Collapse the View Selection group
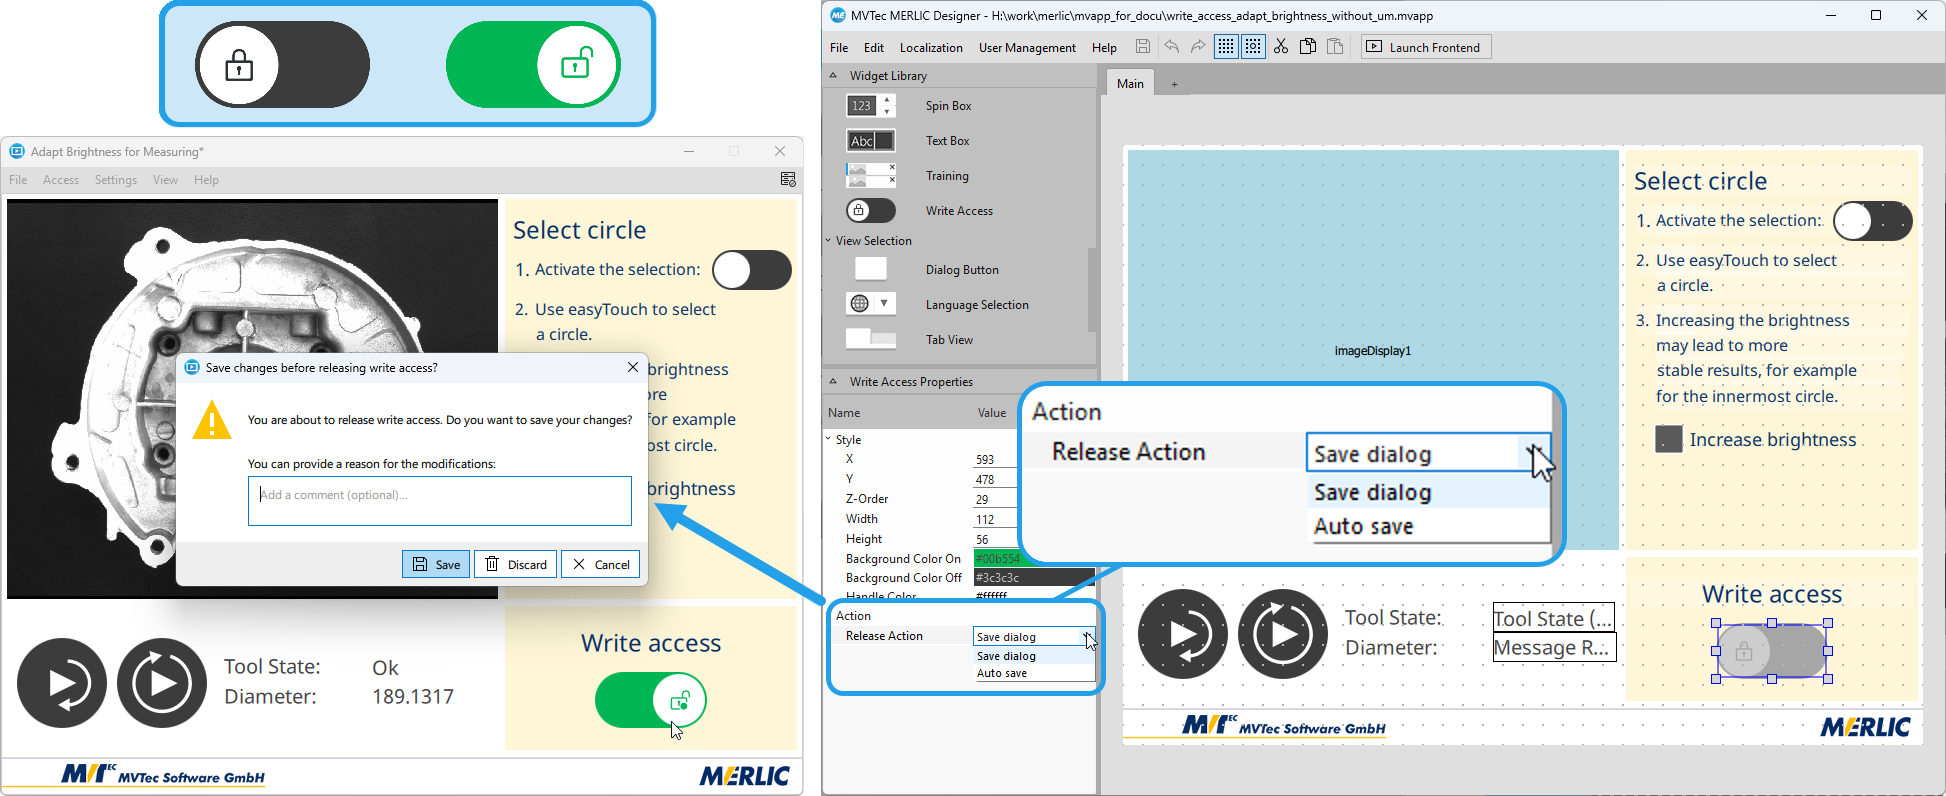 [x=829, y=241]
